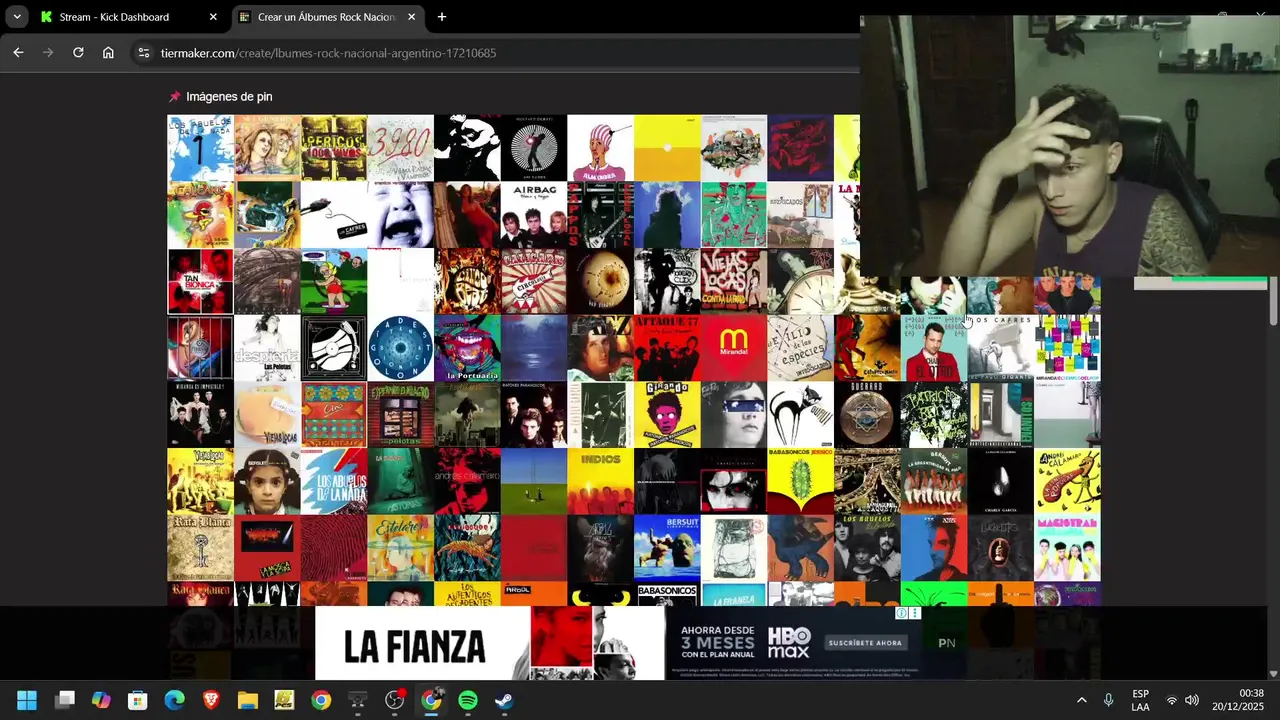Select the Viejas Locas Contra la Pared cover

(734, 281)
